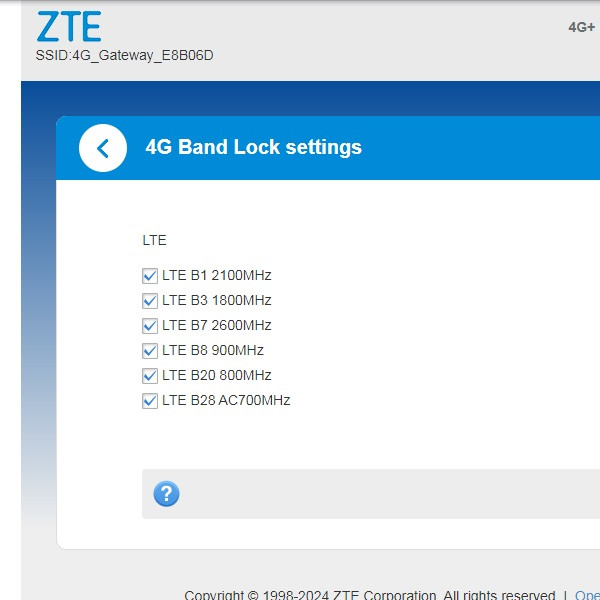The width and height of the screenshot is (600, 600).
Task: Click the "LTE B3 1800MHz" text label
Action: point(216,300)
